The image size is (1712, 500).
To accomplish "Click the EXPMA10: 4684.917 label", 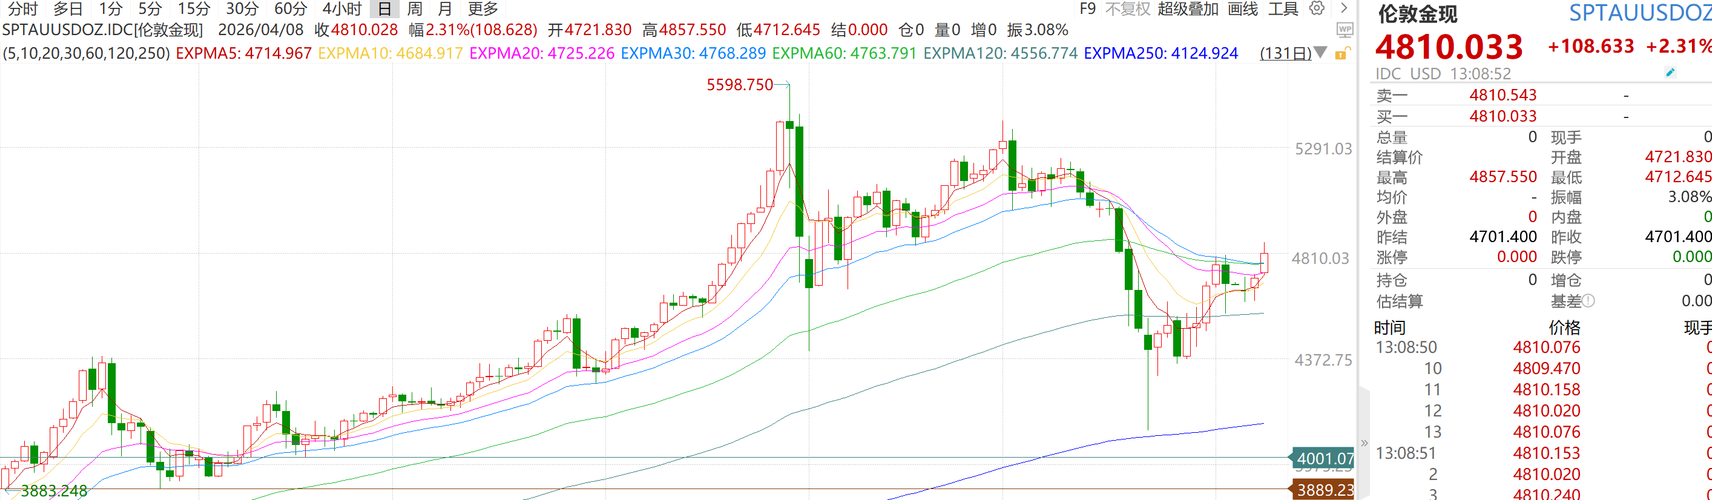I will (x=390, y=53).
